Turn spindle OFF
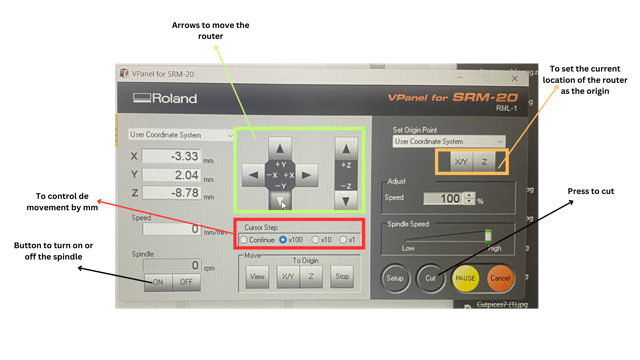 pos(186,282)
